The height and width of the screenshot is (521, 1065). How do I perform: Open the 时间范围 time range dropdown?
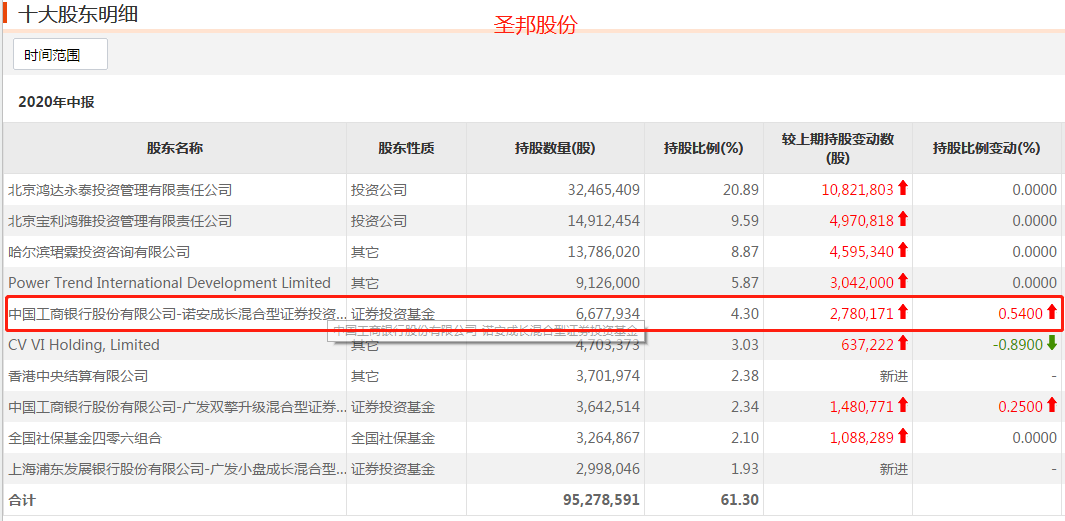coord(60,54)
